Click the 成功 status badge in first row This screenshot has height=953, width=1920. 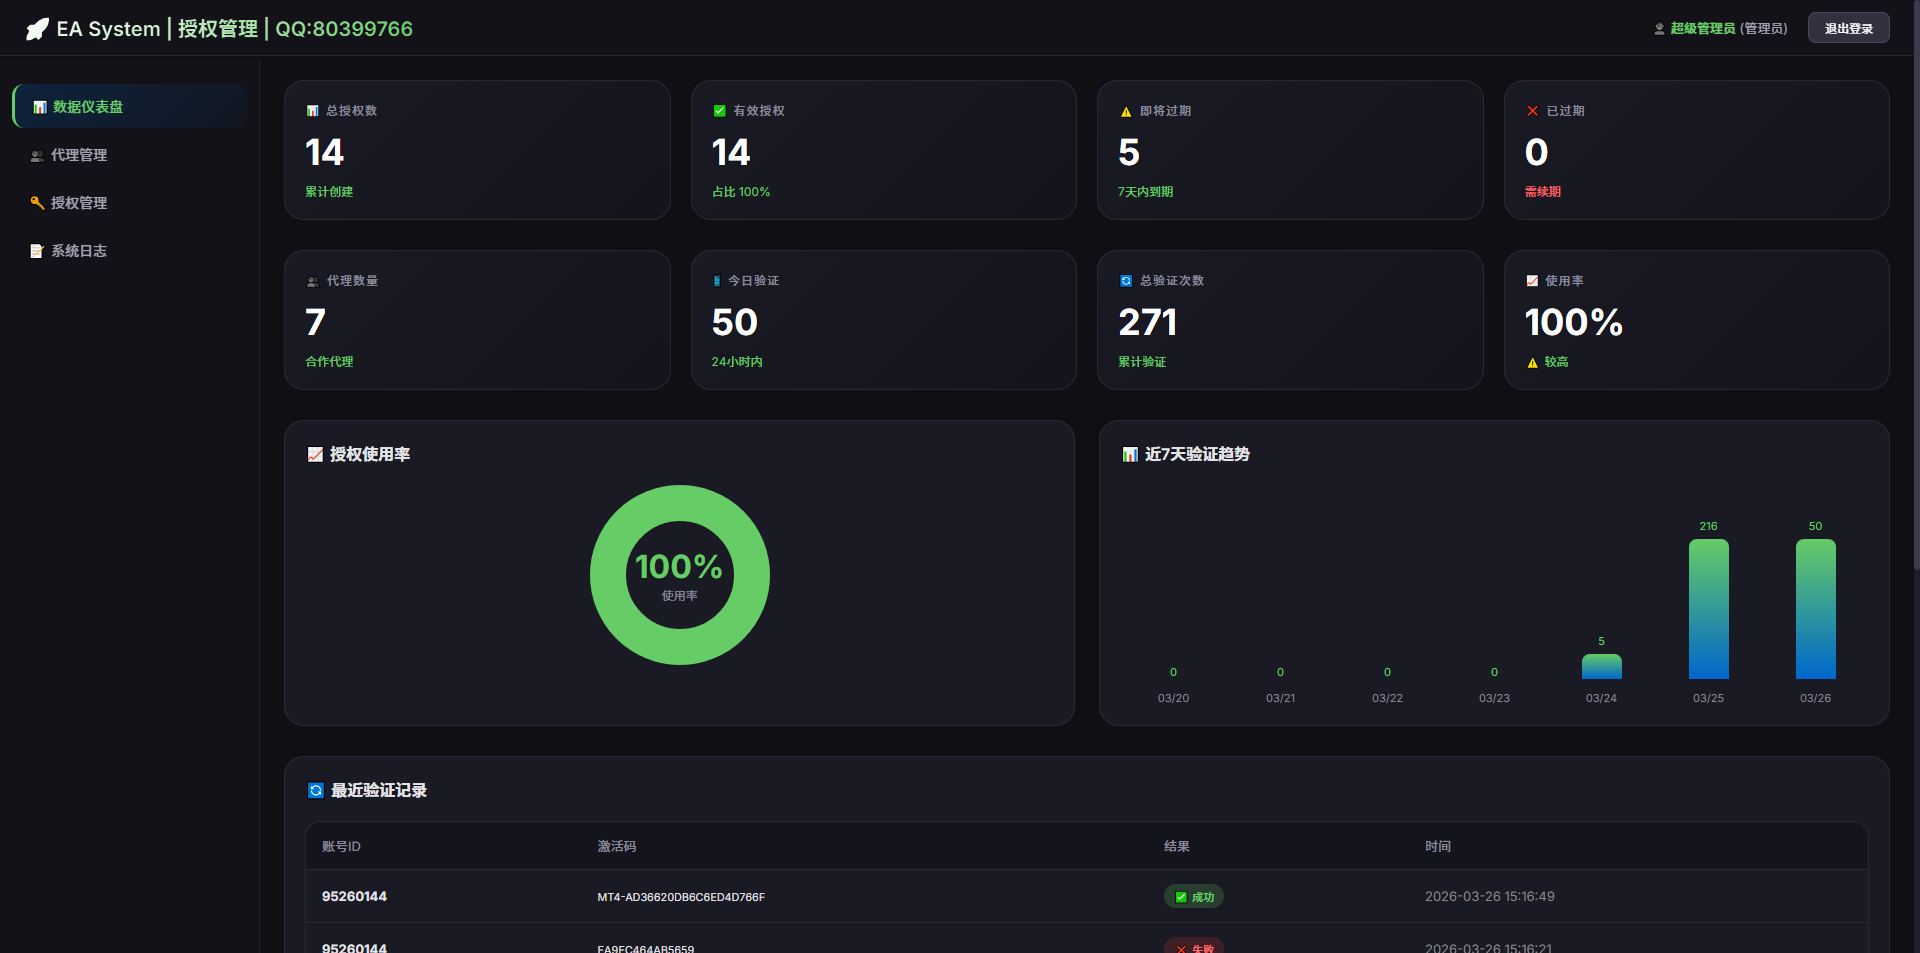[x=1194, y=897]
